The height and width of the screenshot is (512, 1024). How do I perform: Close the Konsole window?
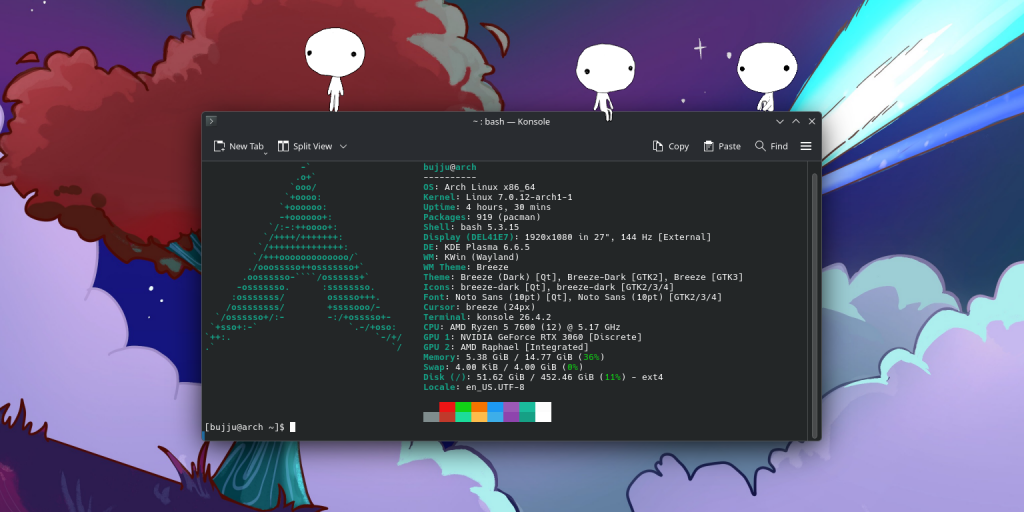(x=812, y=121)
